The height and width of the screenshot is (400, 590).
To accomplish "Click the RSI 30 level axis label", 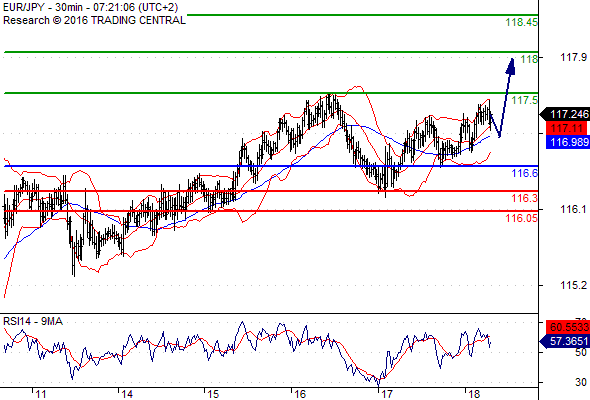I will pos(581,382).
